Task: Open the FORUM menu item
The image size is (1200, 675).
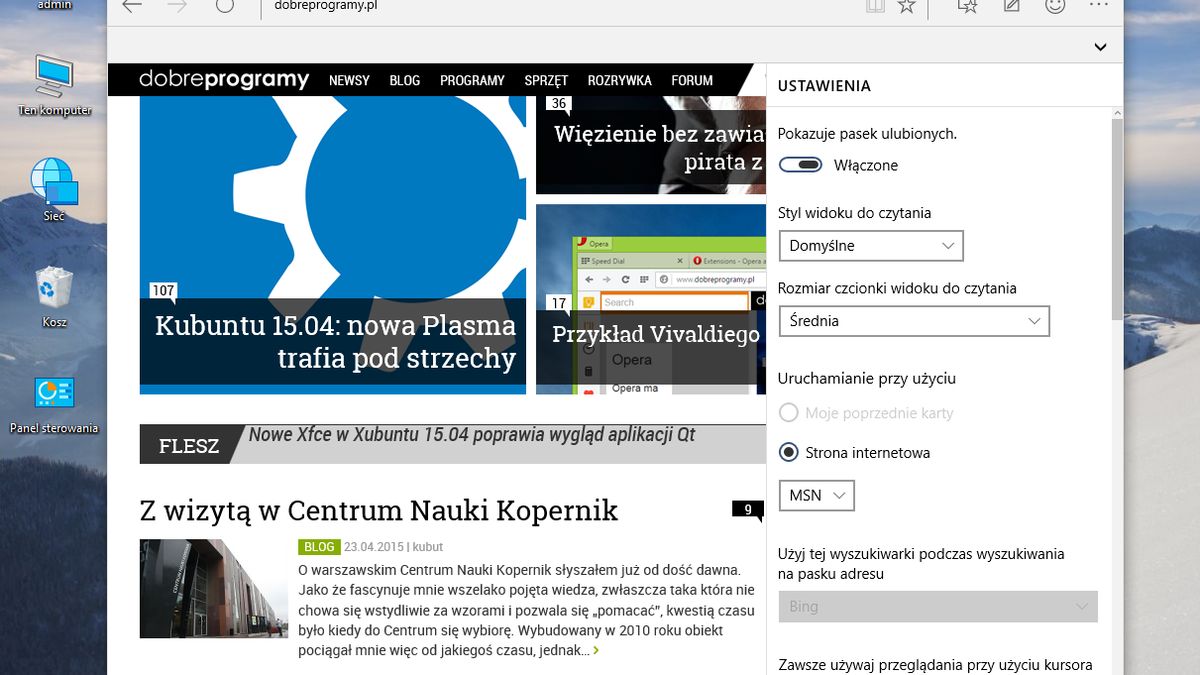Action: (692, 80)
